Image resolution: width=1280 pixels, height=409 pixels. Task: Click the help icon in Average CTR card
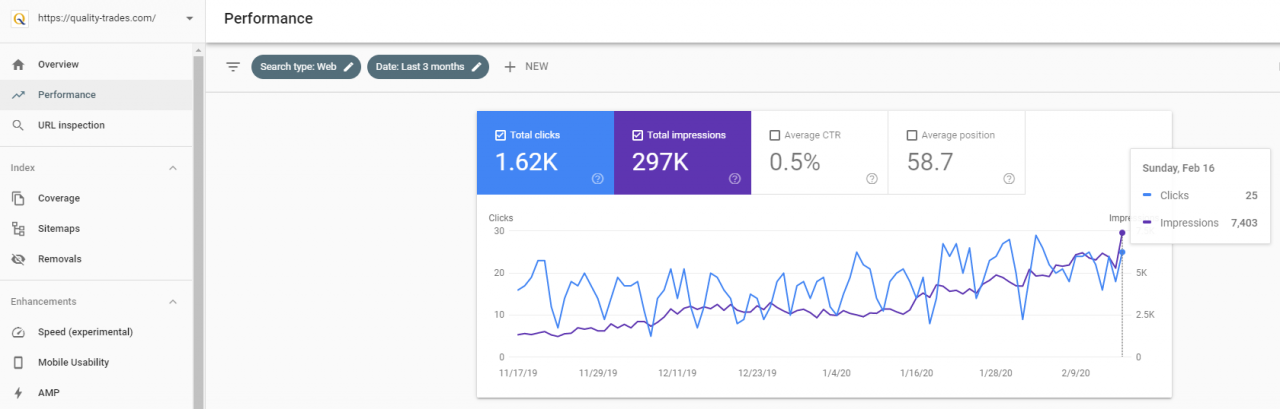pyautogui.click(x=871, y=179)
